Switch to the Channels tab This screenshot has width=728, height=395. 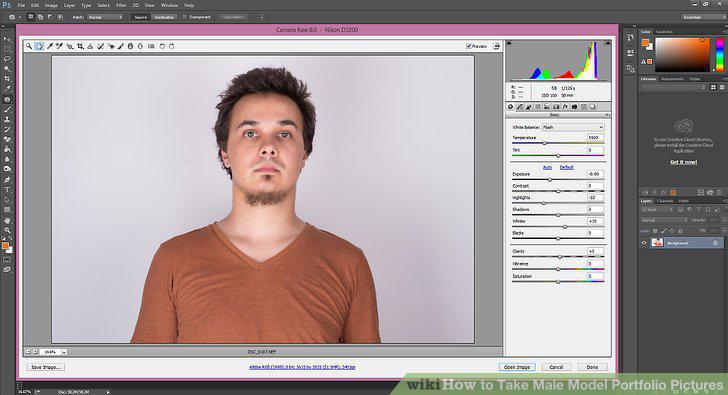[x=665, y=201]
